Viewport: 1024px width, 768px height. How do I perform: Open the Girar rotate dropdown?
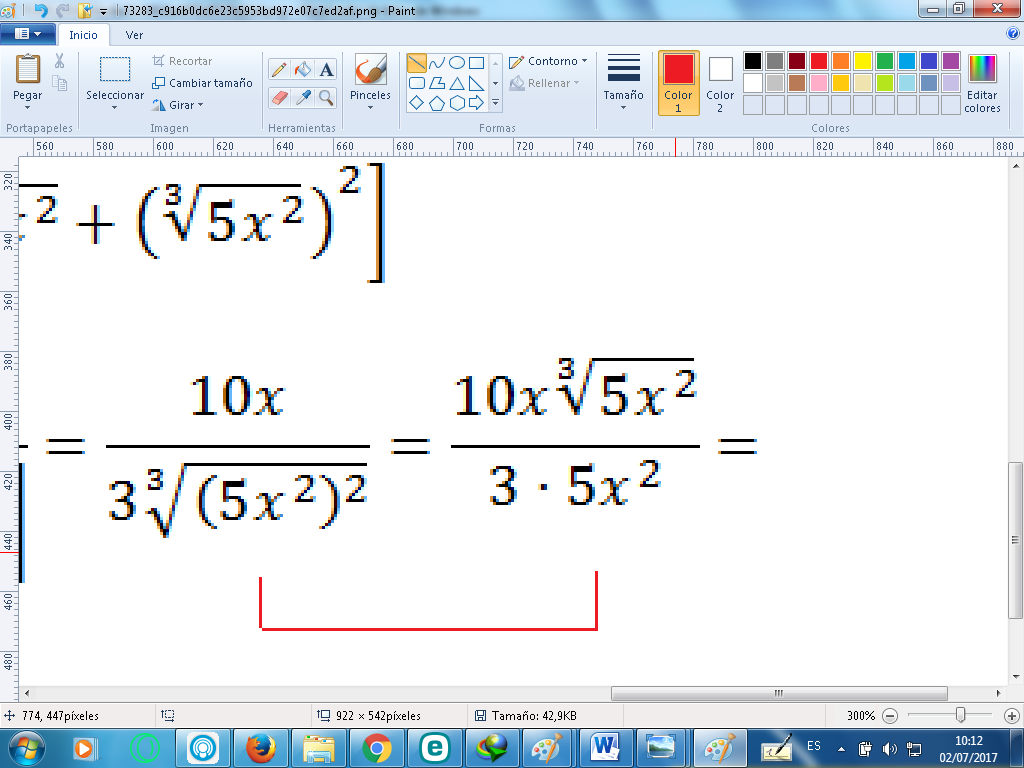[x=178, y=105]
